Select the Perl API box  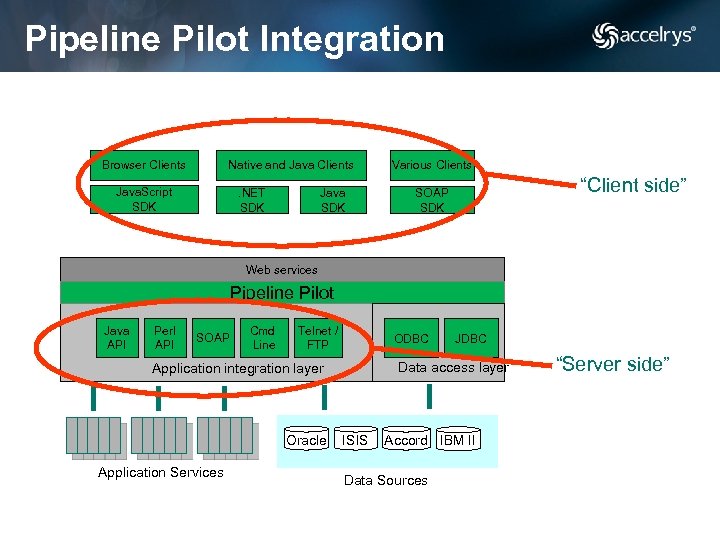[x=165, y=338]
